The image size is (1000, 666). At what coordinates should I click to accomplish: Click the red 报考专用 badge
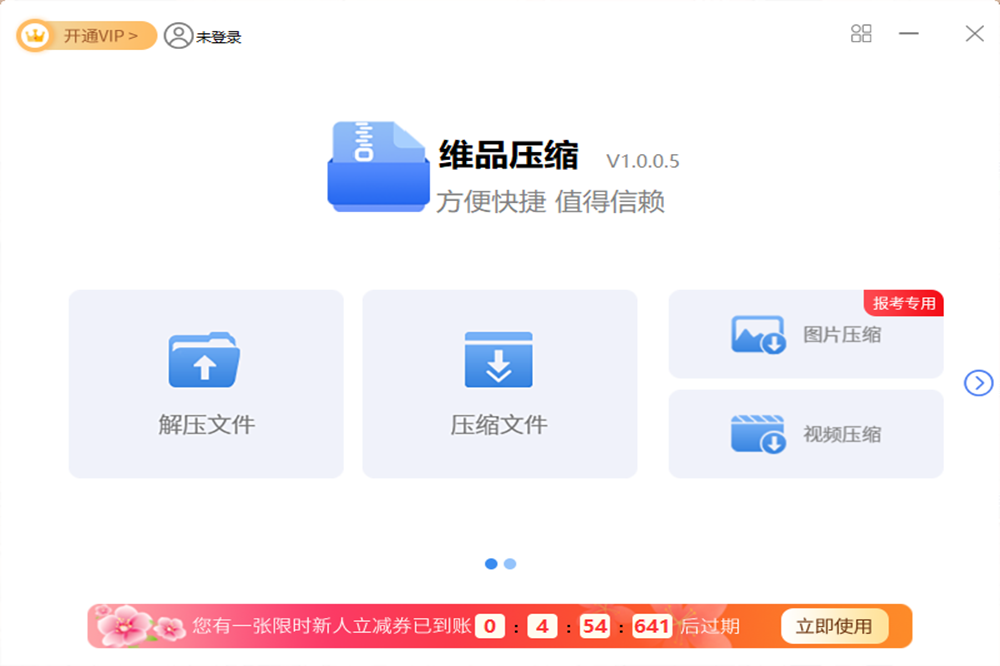tap(904, 303)
